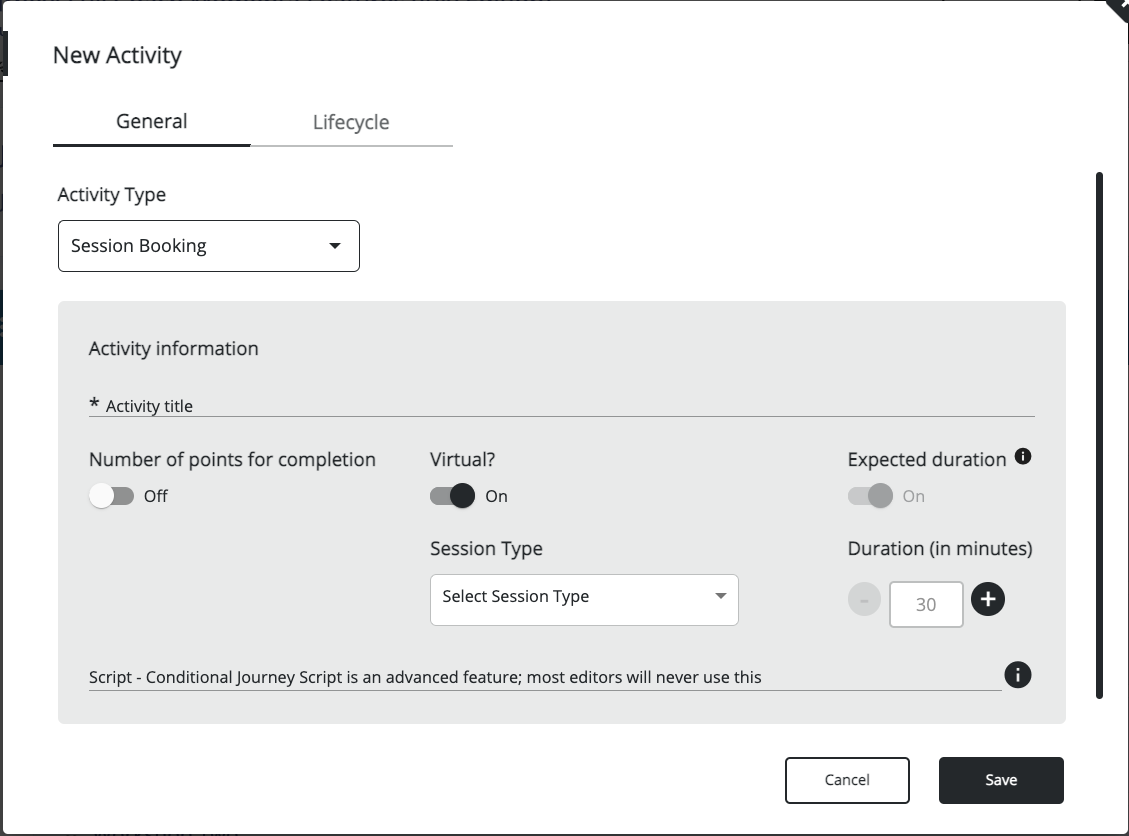Switch to the General tab
Screen dimensions: 1129x836
tap(151, 122)
